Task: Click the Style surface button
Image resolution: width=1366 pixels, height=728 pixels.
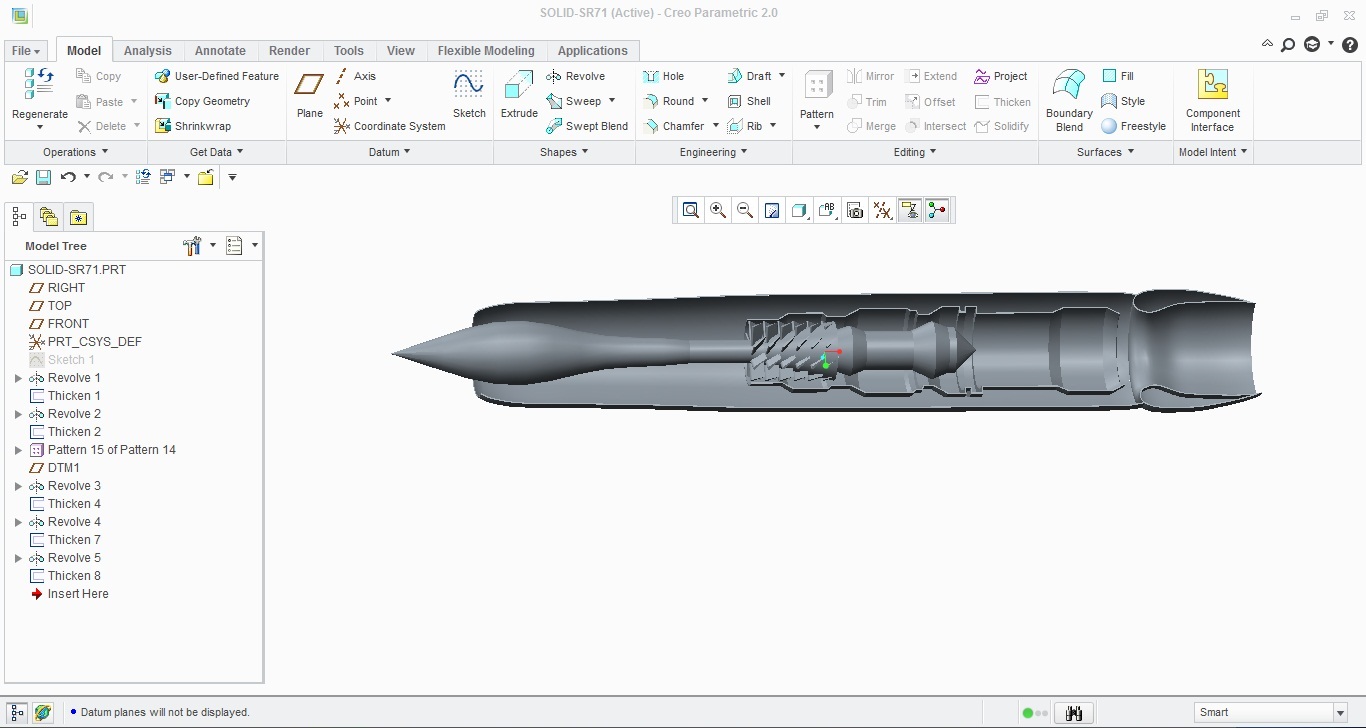Action: coord(1123,101)
